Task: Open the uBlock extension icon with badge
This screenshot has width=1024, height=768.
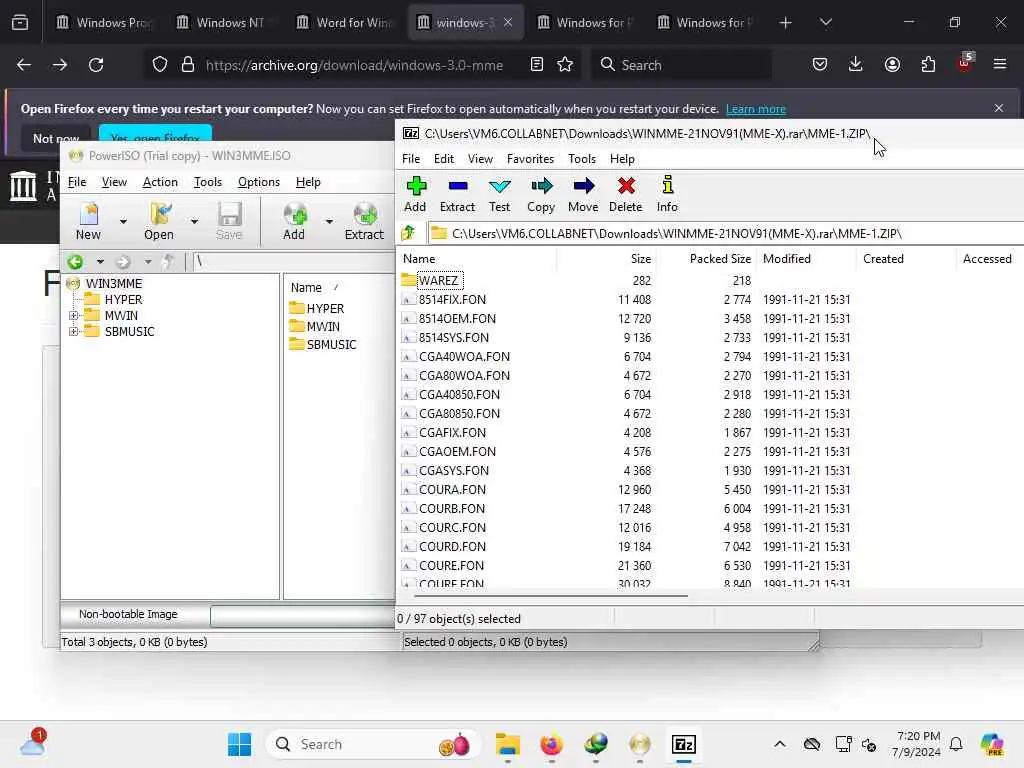Action: [965, 63]
